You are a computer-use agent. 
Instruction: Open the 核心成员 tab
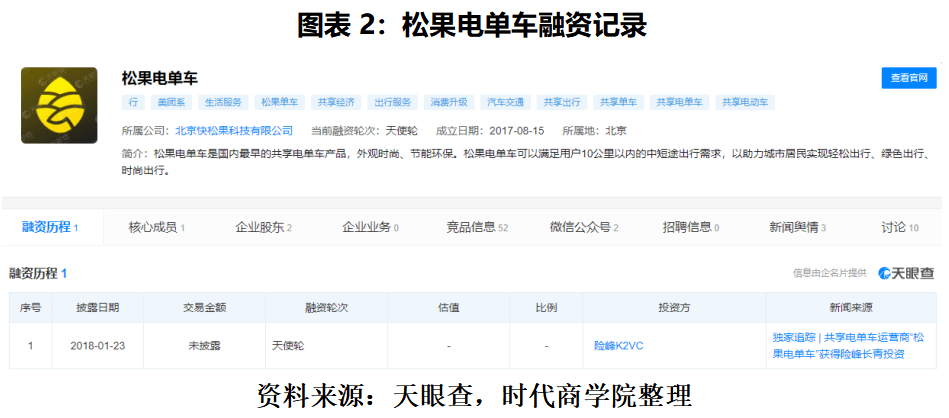(157, 227)
